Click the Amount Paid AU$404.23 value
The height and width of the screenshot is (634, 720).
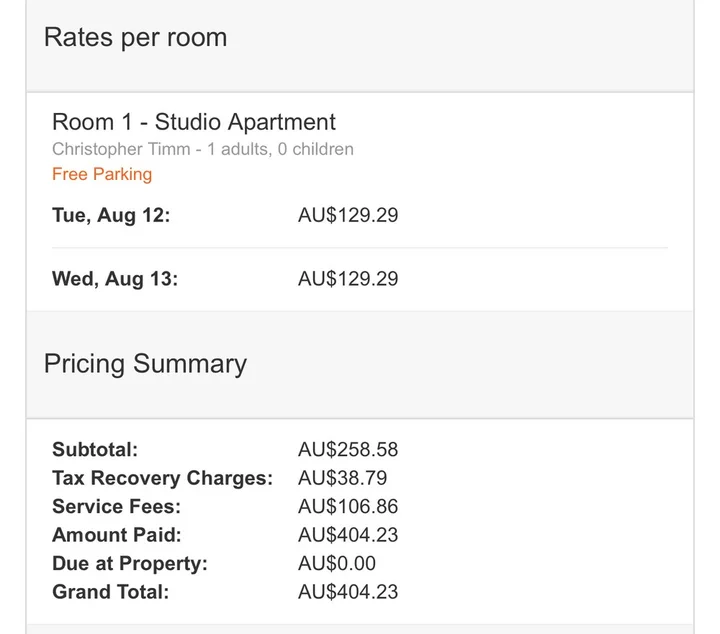pyautogui.click(x=347, y=535)
